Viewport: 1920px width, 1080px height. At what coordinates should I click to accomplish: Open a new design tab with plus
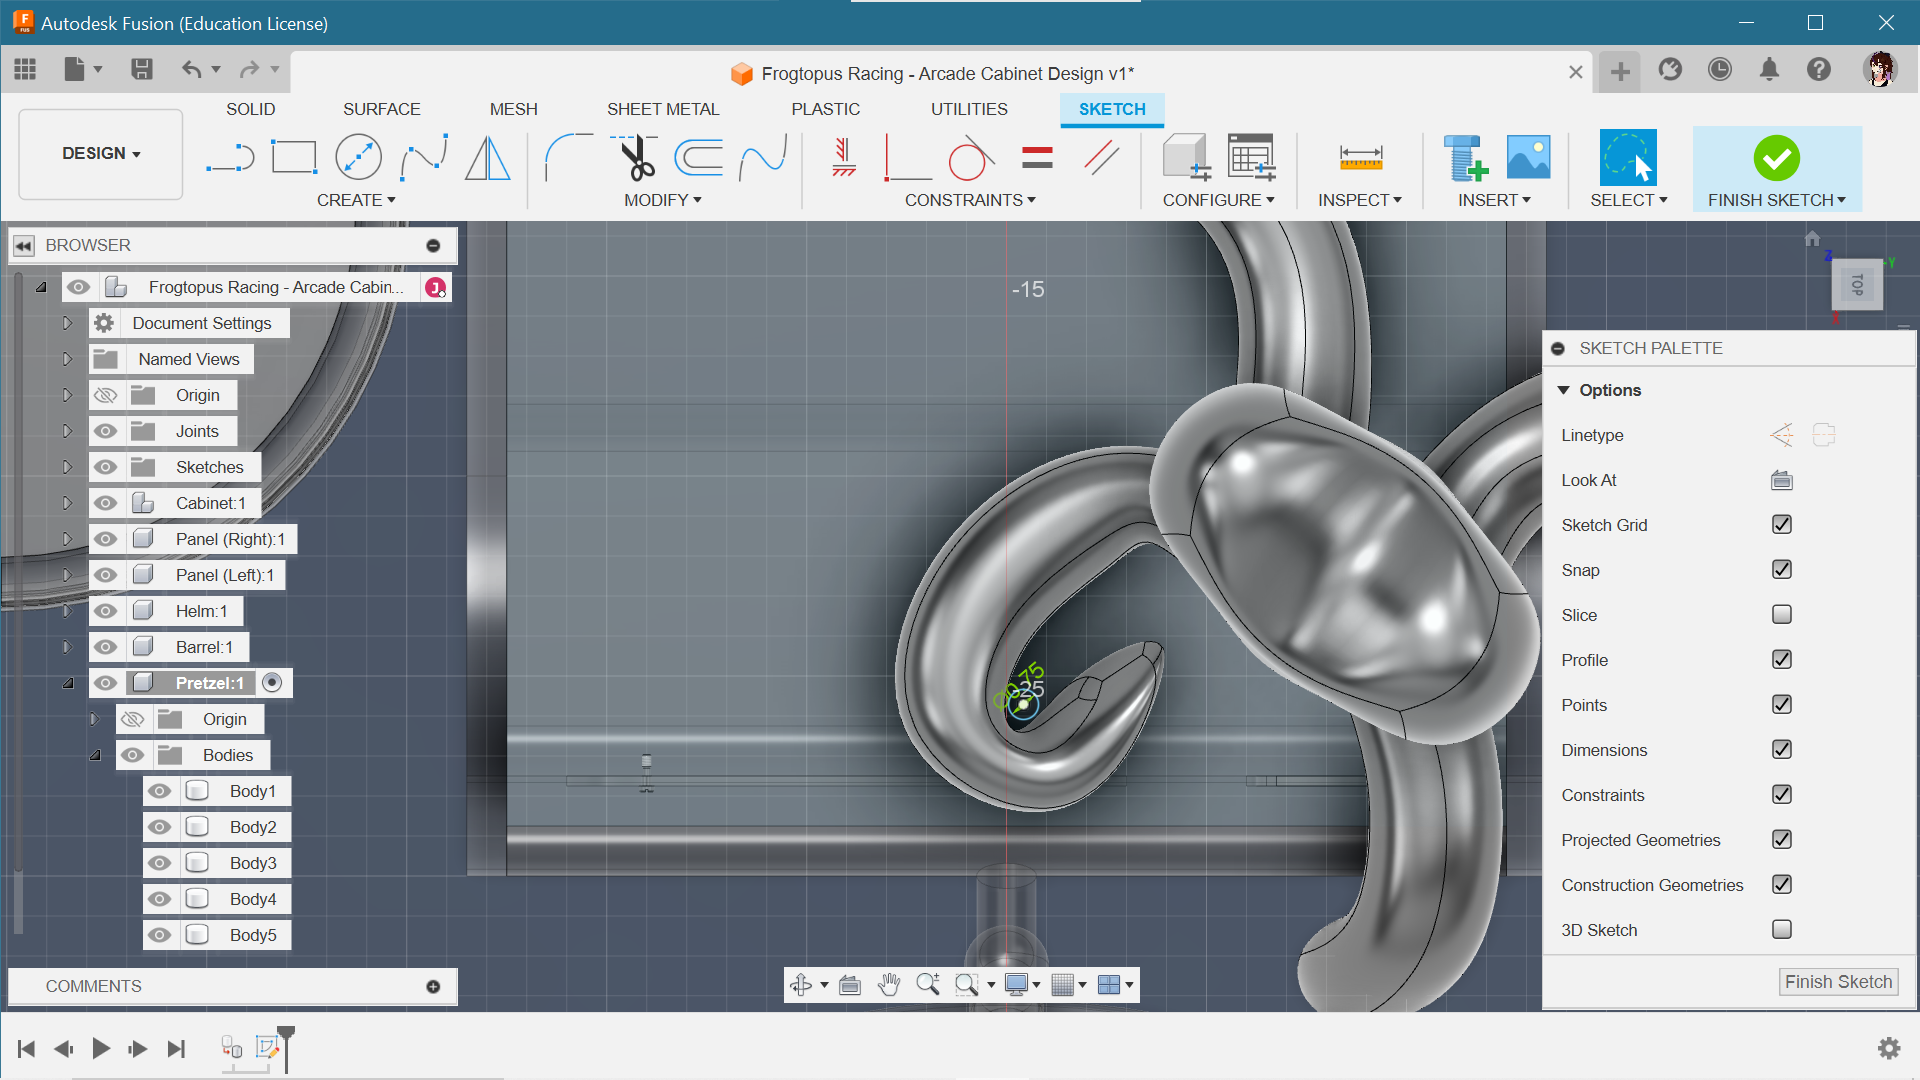pyautogui.click(x=1620, y=71)
